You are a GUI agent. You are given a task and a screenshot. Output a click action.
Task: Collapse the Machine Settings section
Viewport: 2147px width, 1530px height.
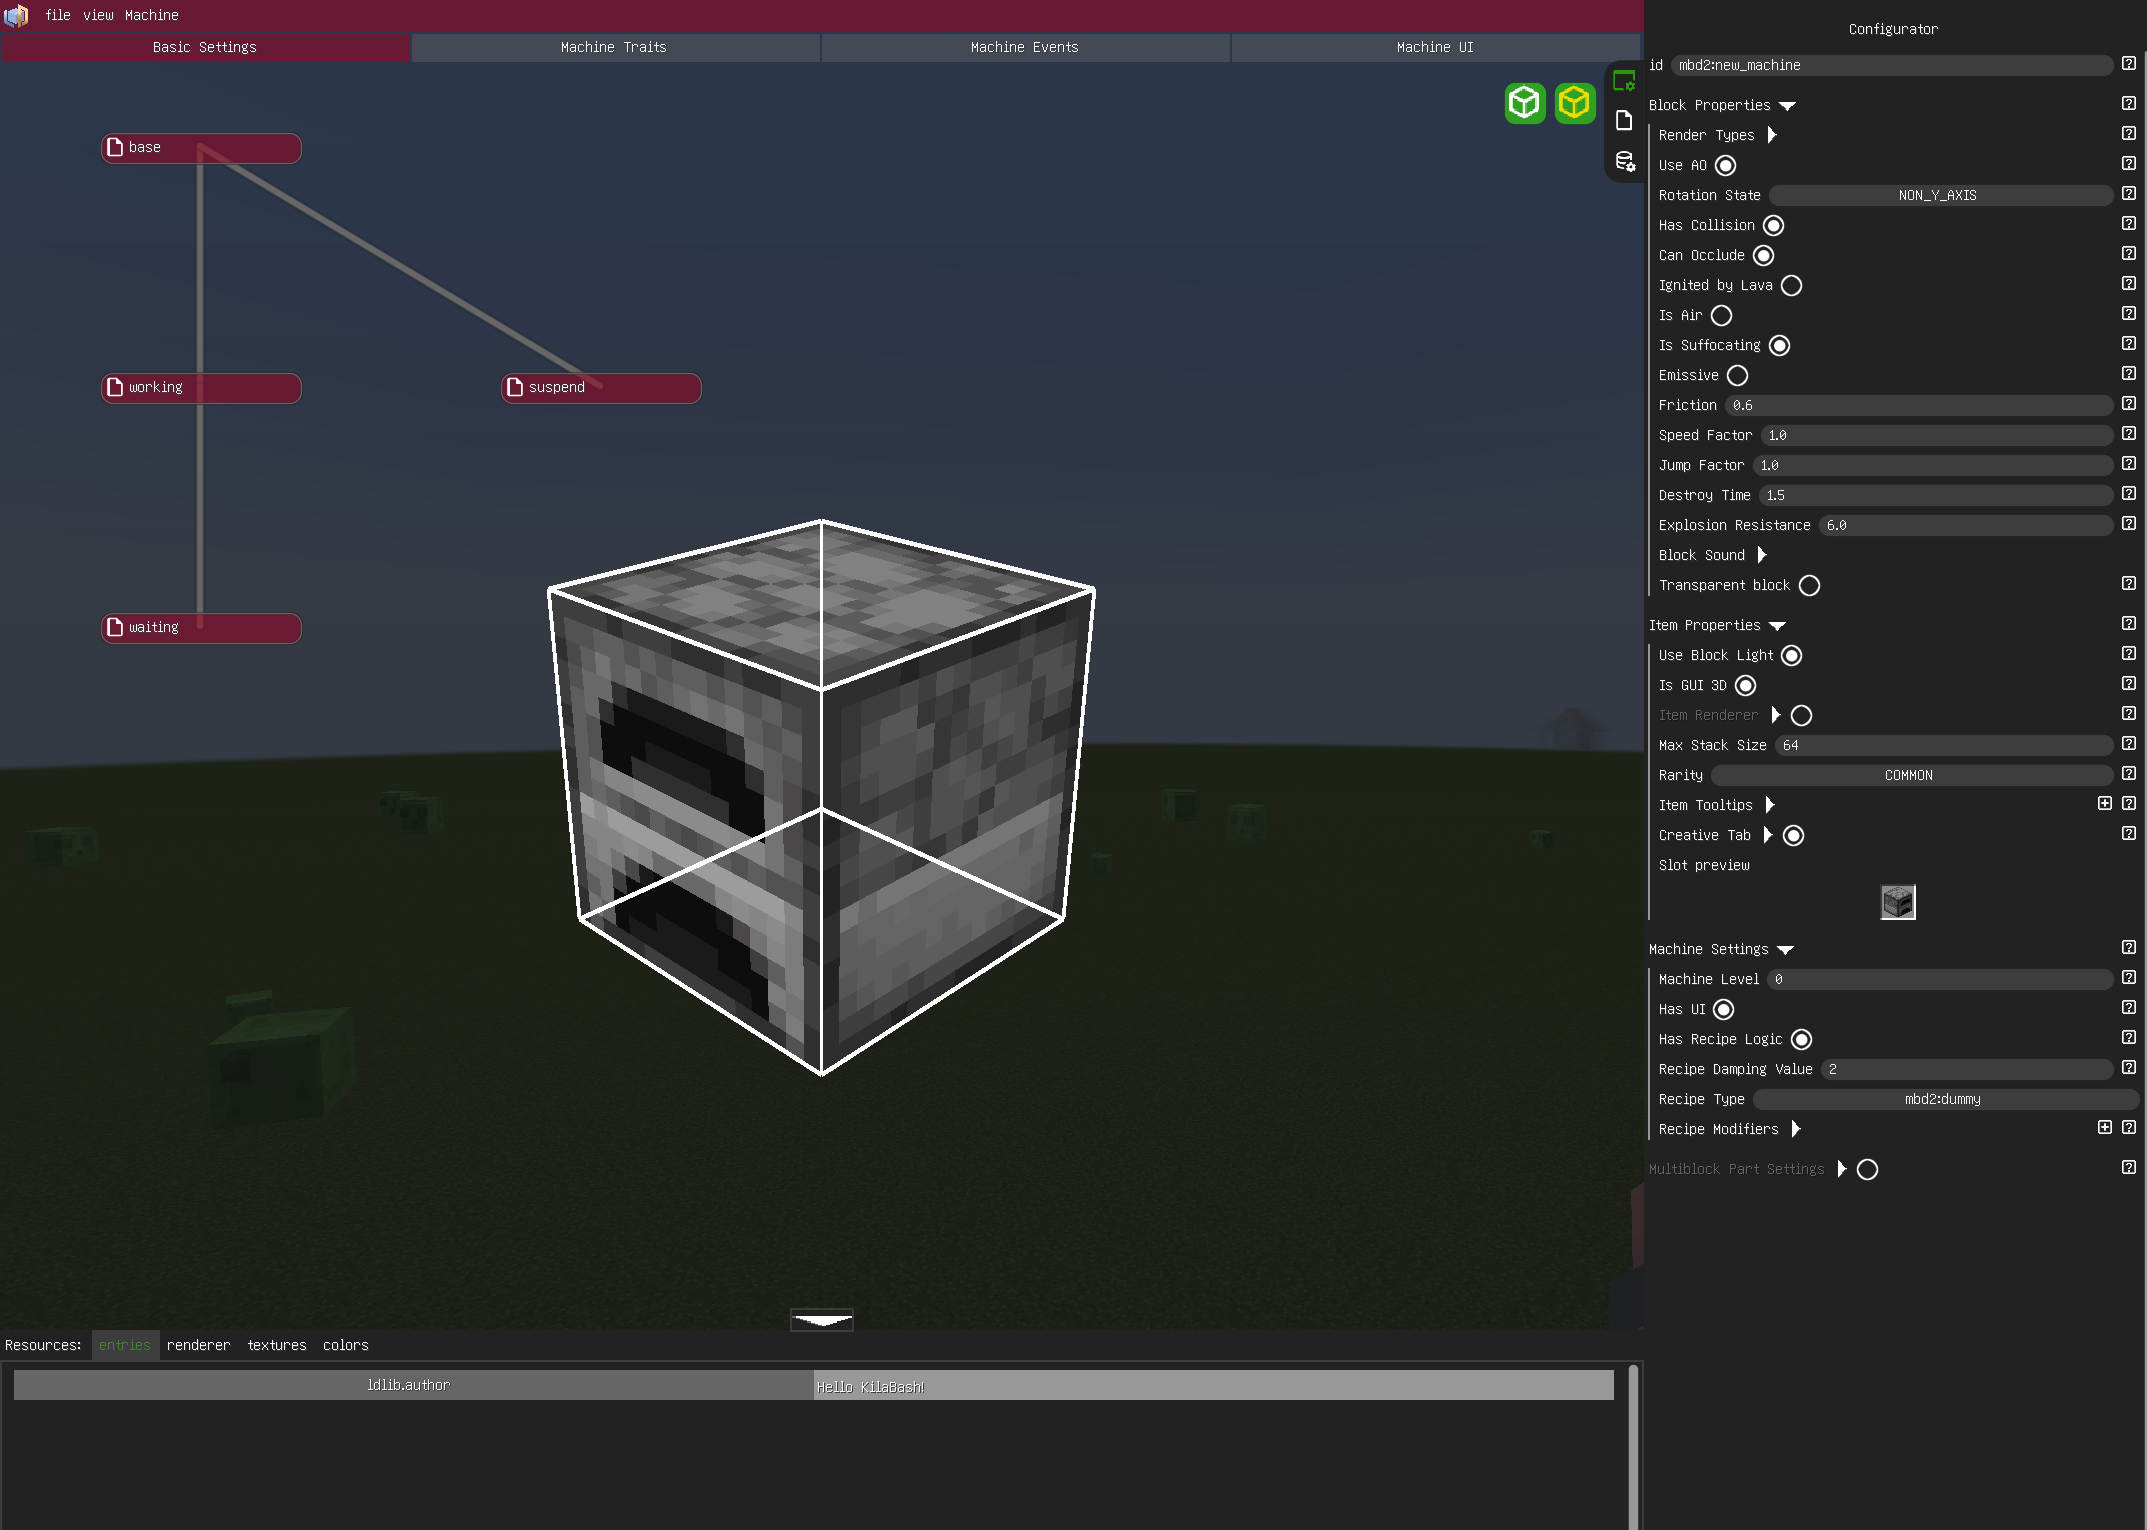(1786, 950)
